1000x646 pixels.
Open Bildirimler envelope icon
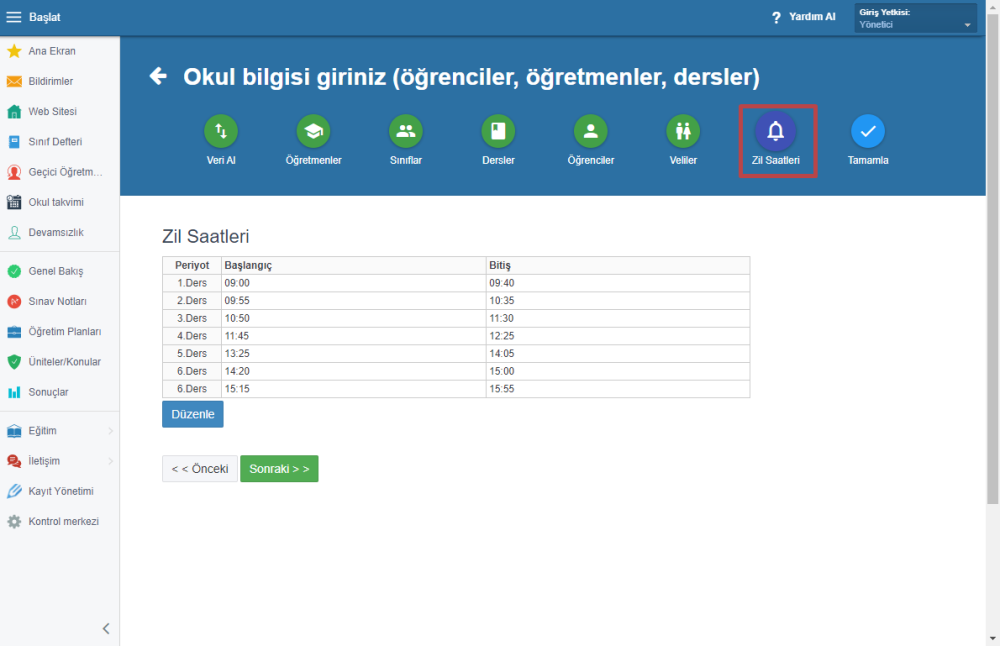coord(14,81)
